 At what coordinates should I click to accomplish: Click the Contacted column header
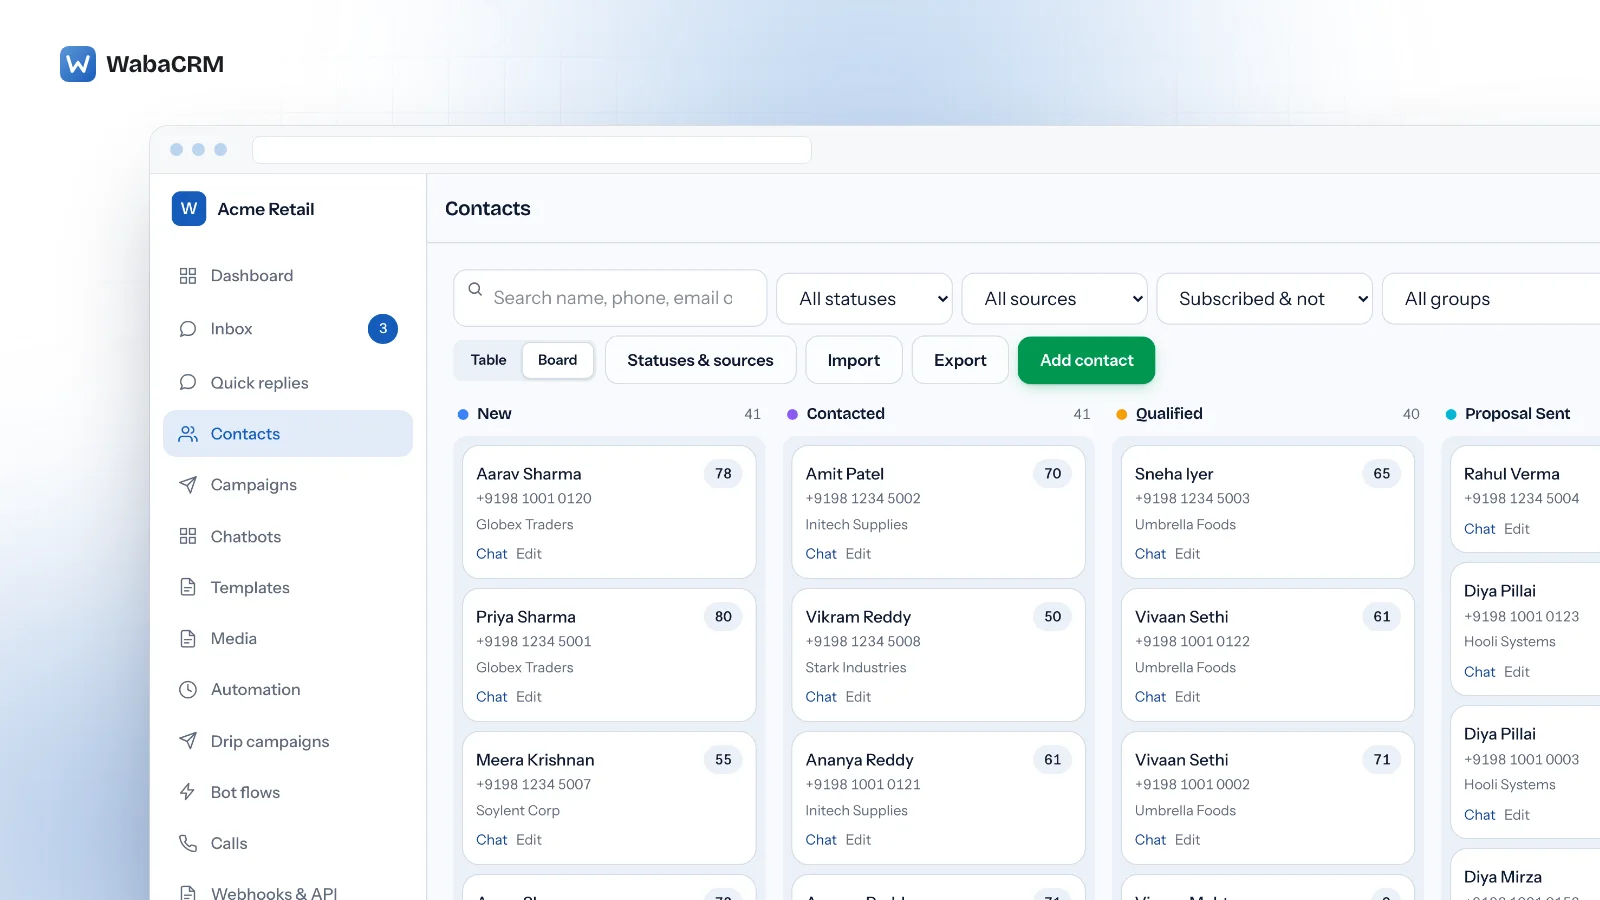(x=846, y=414)
